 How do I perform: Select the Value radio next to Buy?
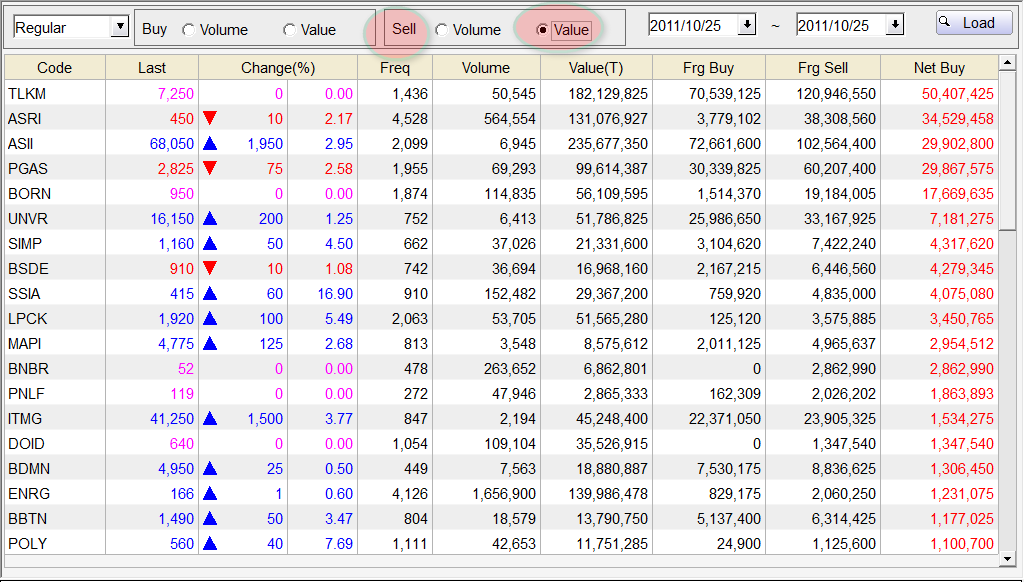pyautogui.click(x=289, y=30)
